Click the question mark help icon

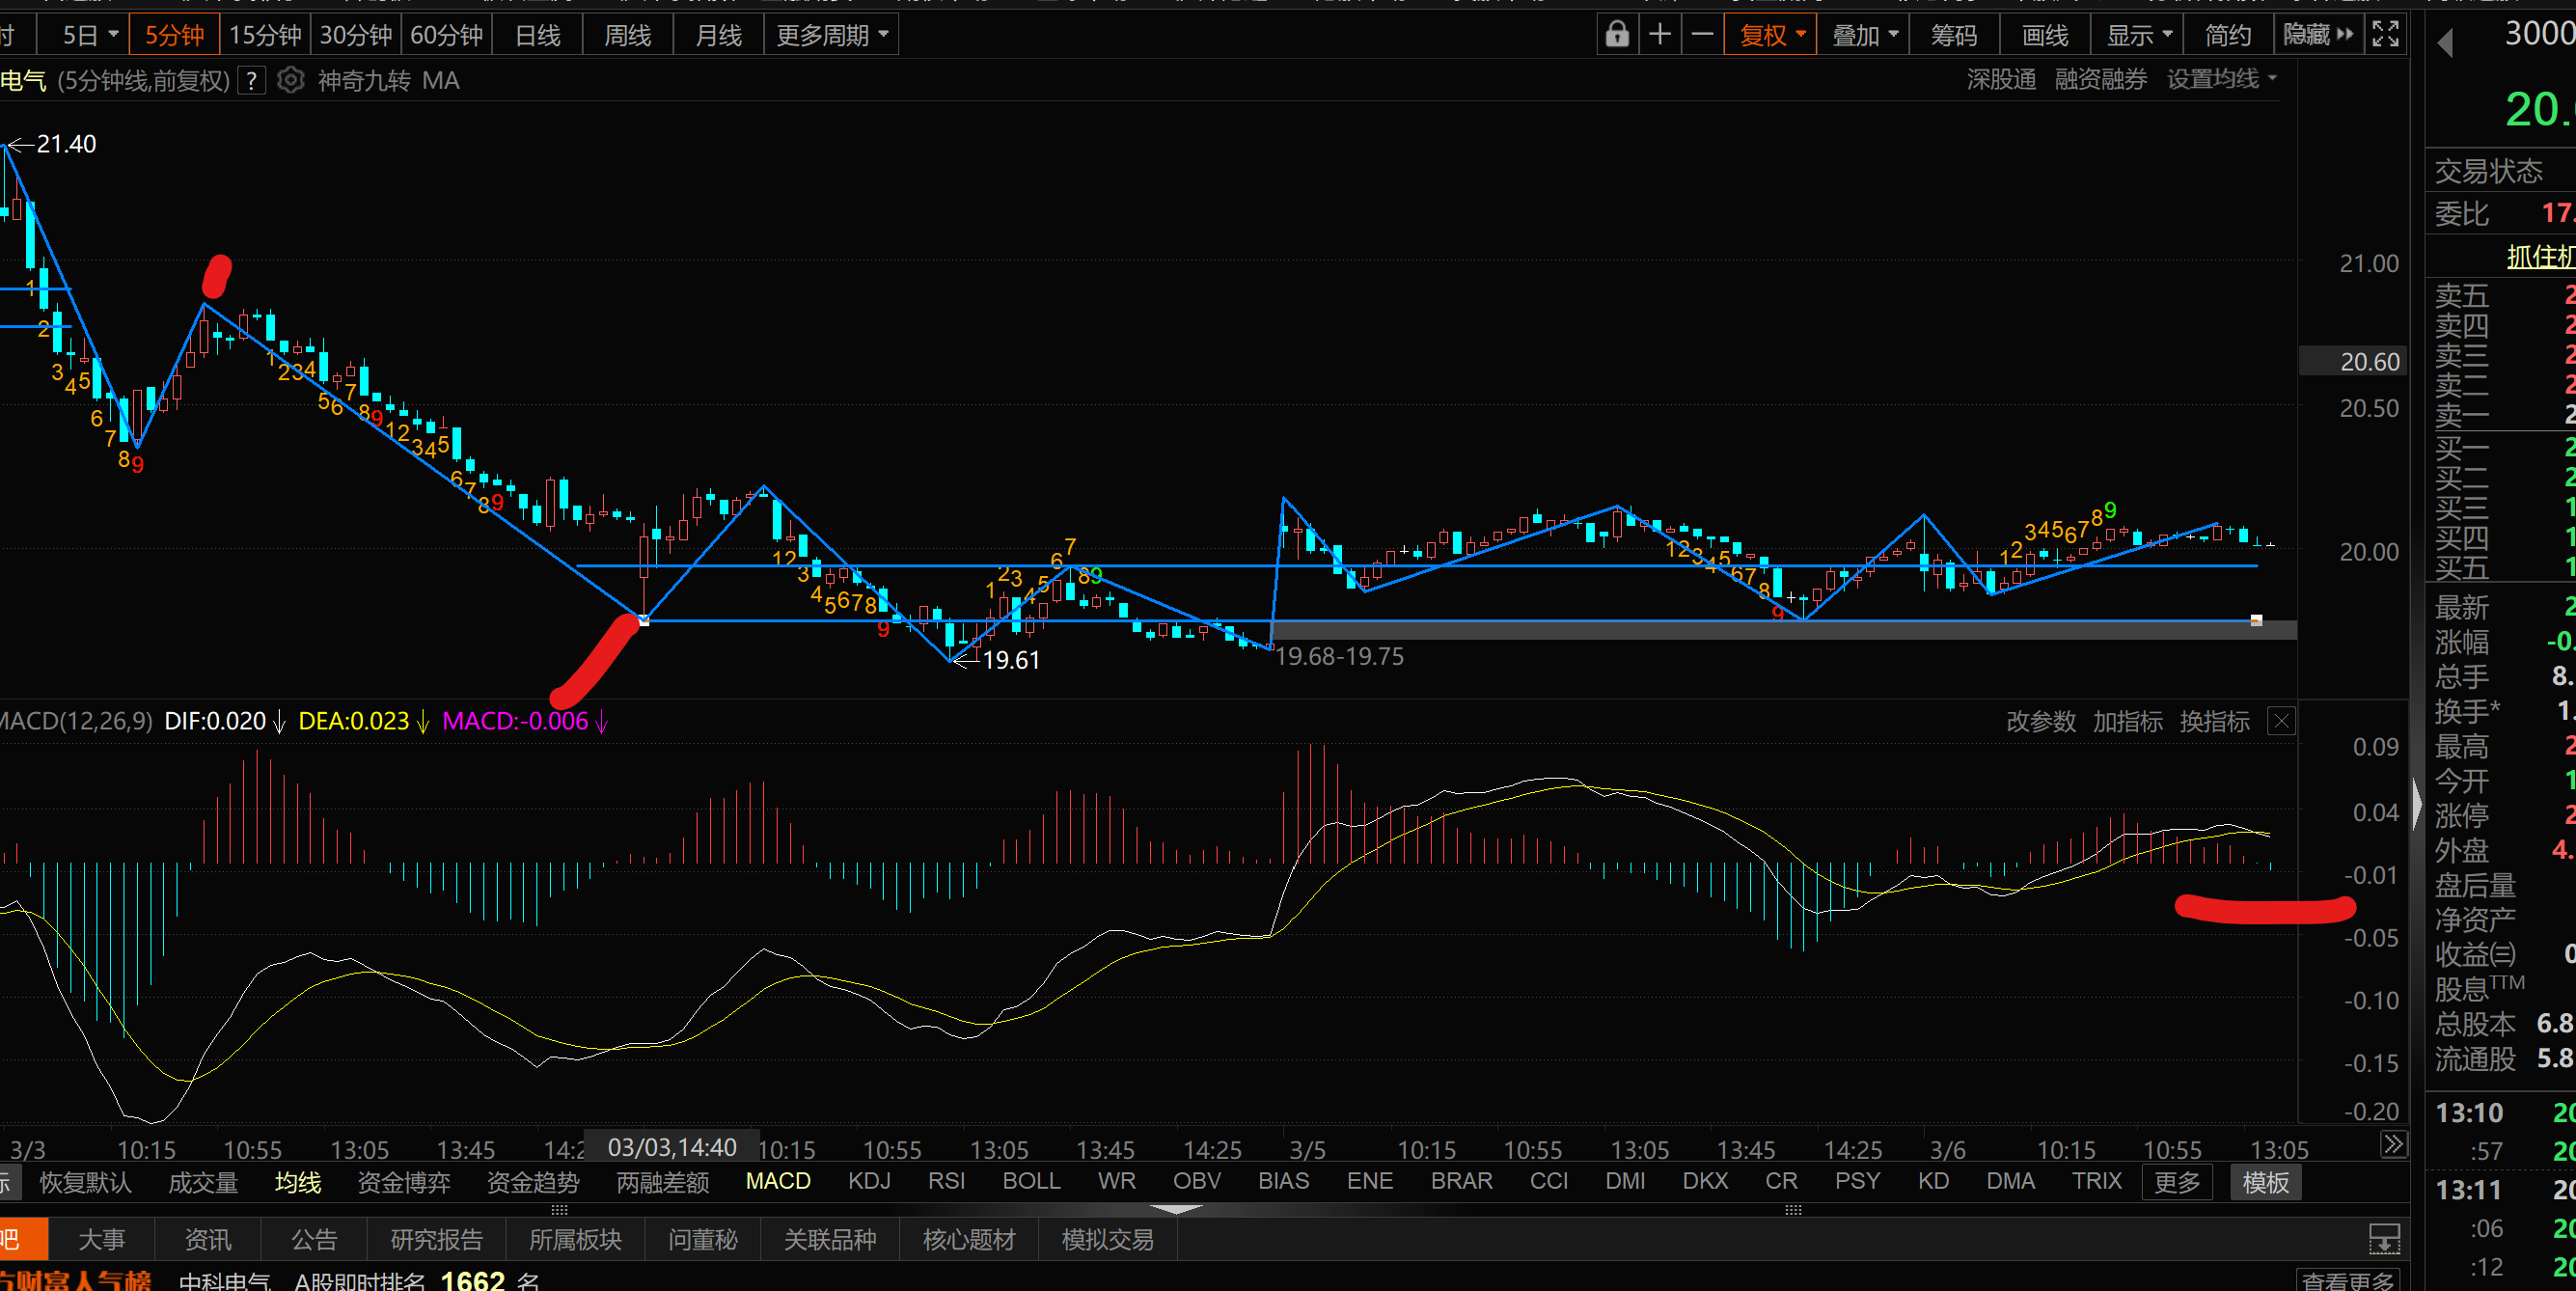click(x=252, y=80)
